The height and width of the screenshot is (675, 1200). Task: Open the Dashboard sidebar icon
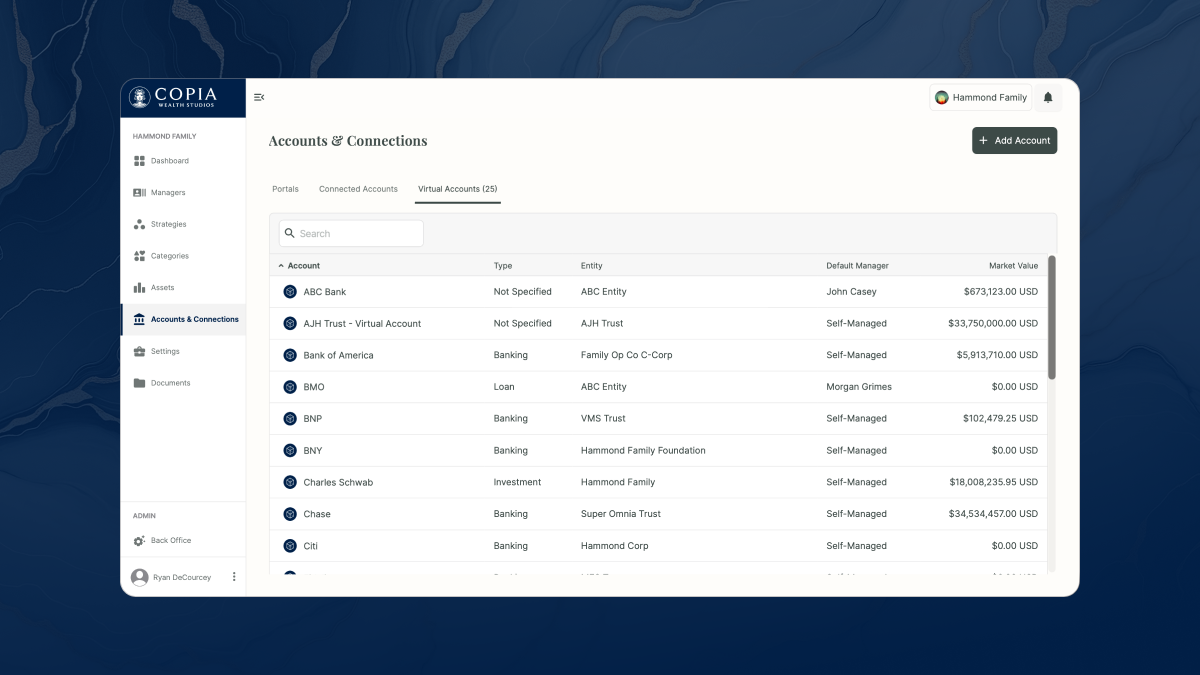[140, 161]
